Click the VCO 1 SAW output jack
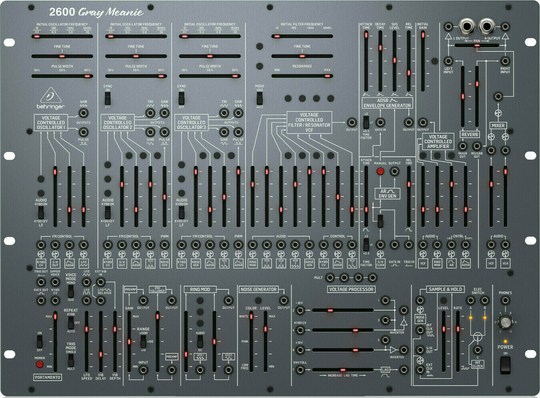The width and height of the screenshot is (540, 398). [x=83, y=113]
